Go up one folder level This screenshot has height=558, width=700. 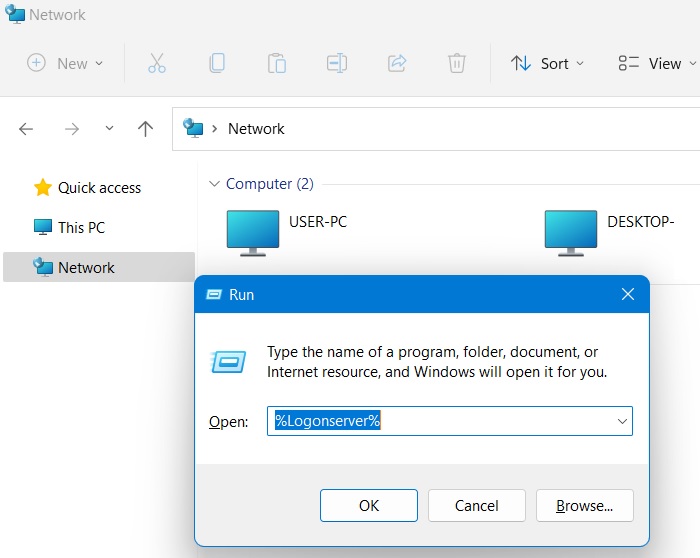pos(146,129)
